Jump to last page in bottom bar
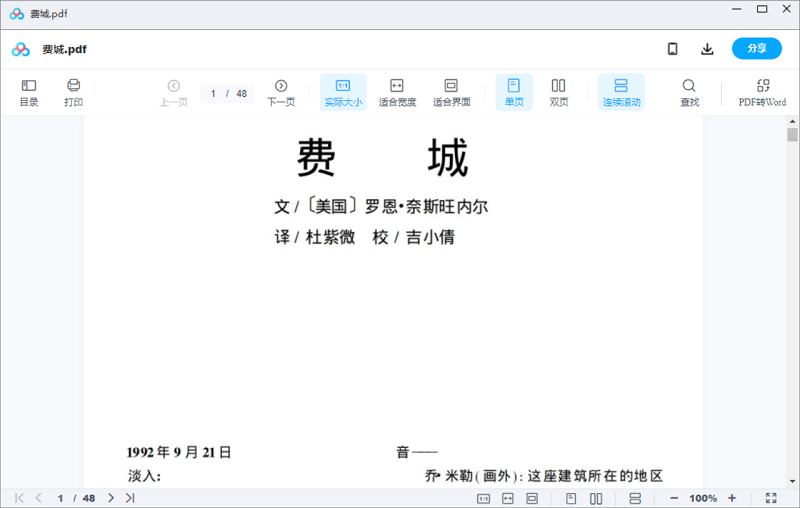Viewport: 800px width, 508px height. point(130,498)
